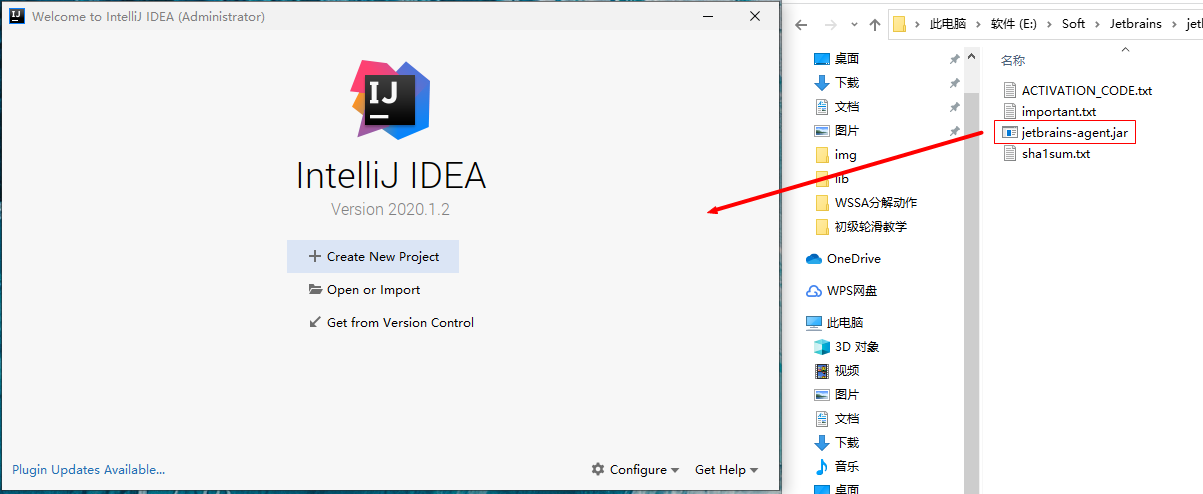This screenshot has width=1203, height=494.
Task: Click pin icon next to pinned 文档
Action: pos(955,107)
